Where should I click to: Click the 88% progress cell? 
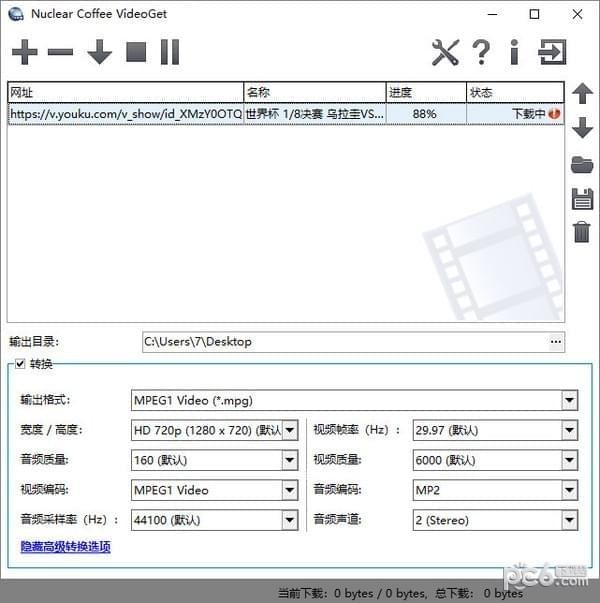(x=426, y=114)
